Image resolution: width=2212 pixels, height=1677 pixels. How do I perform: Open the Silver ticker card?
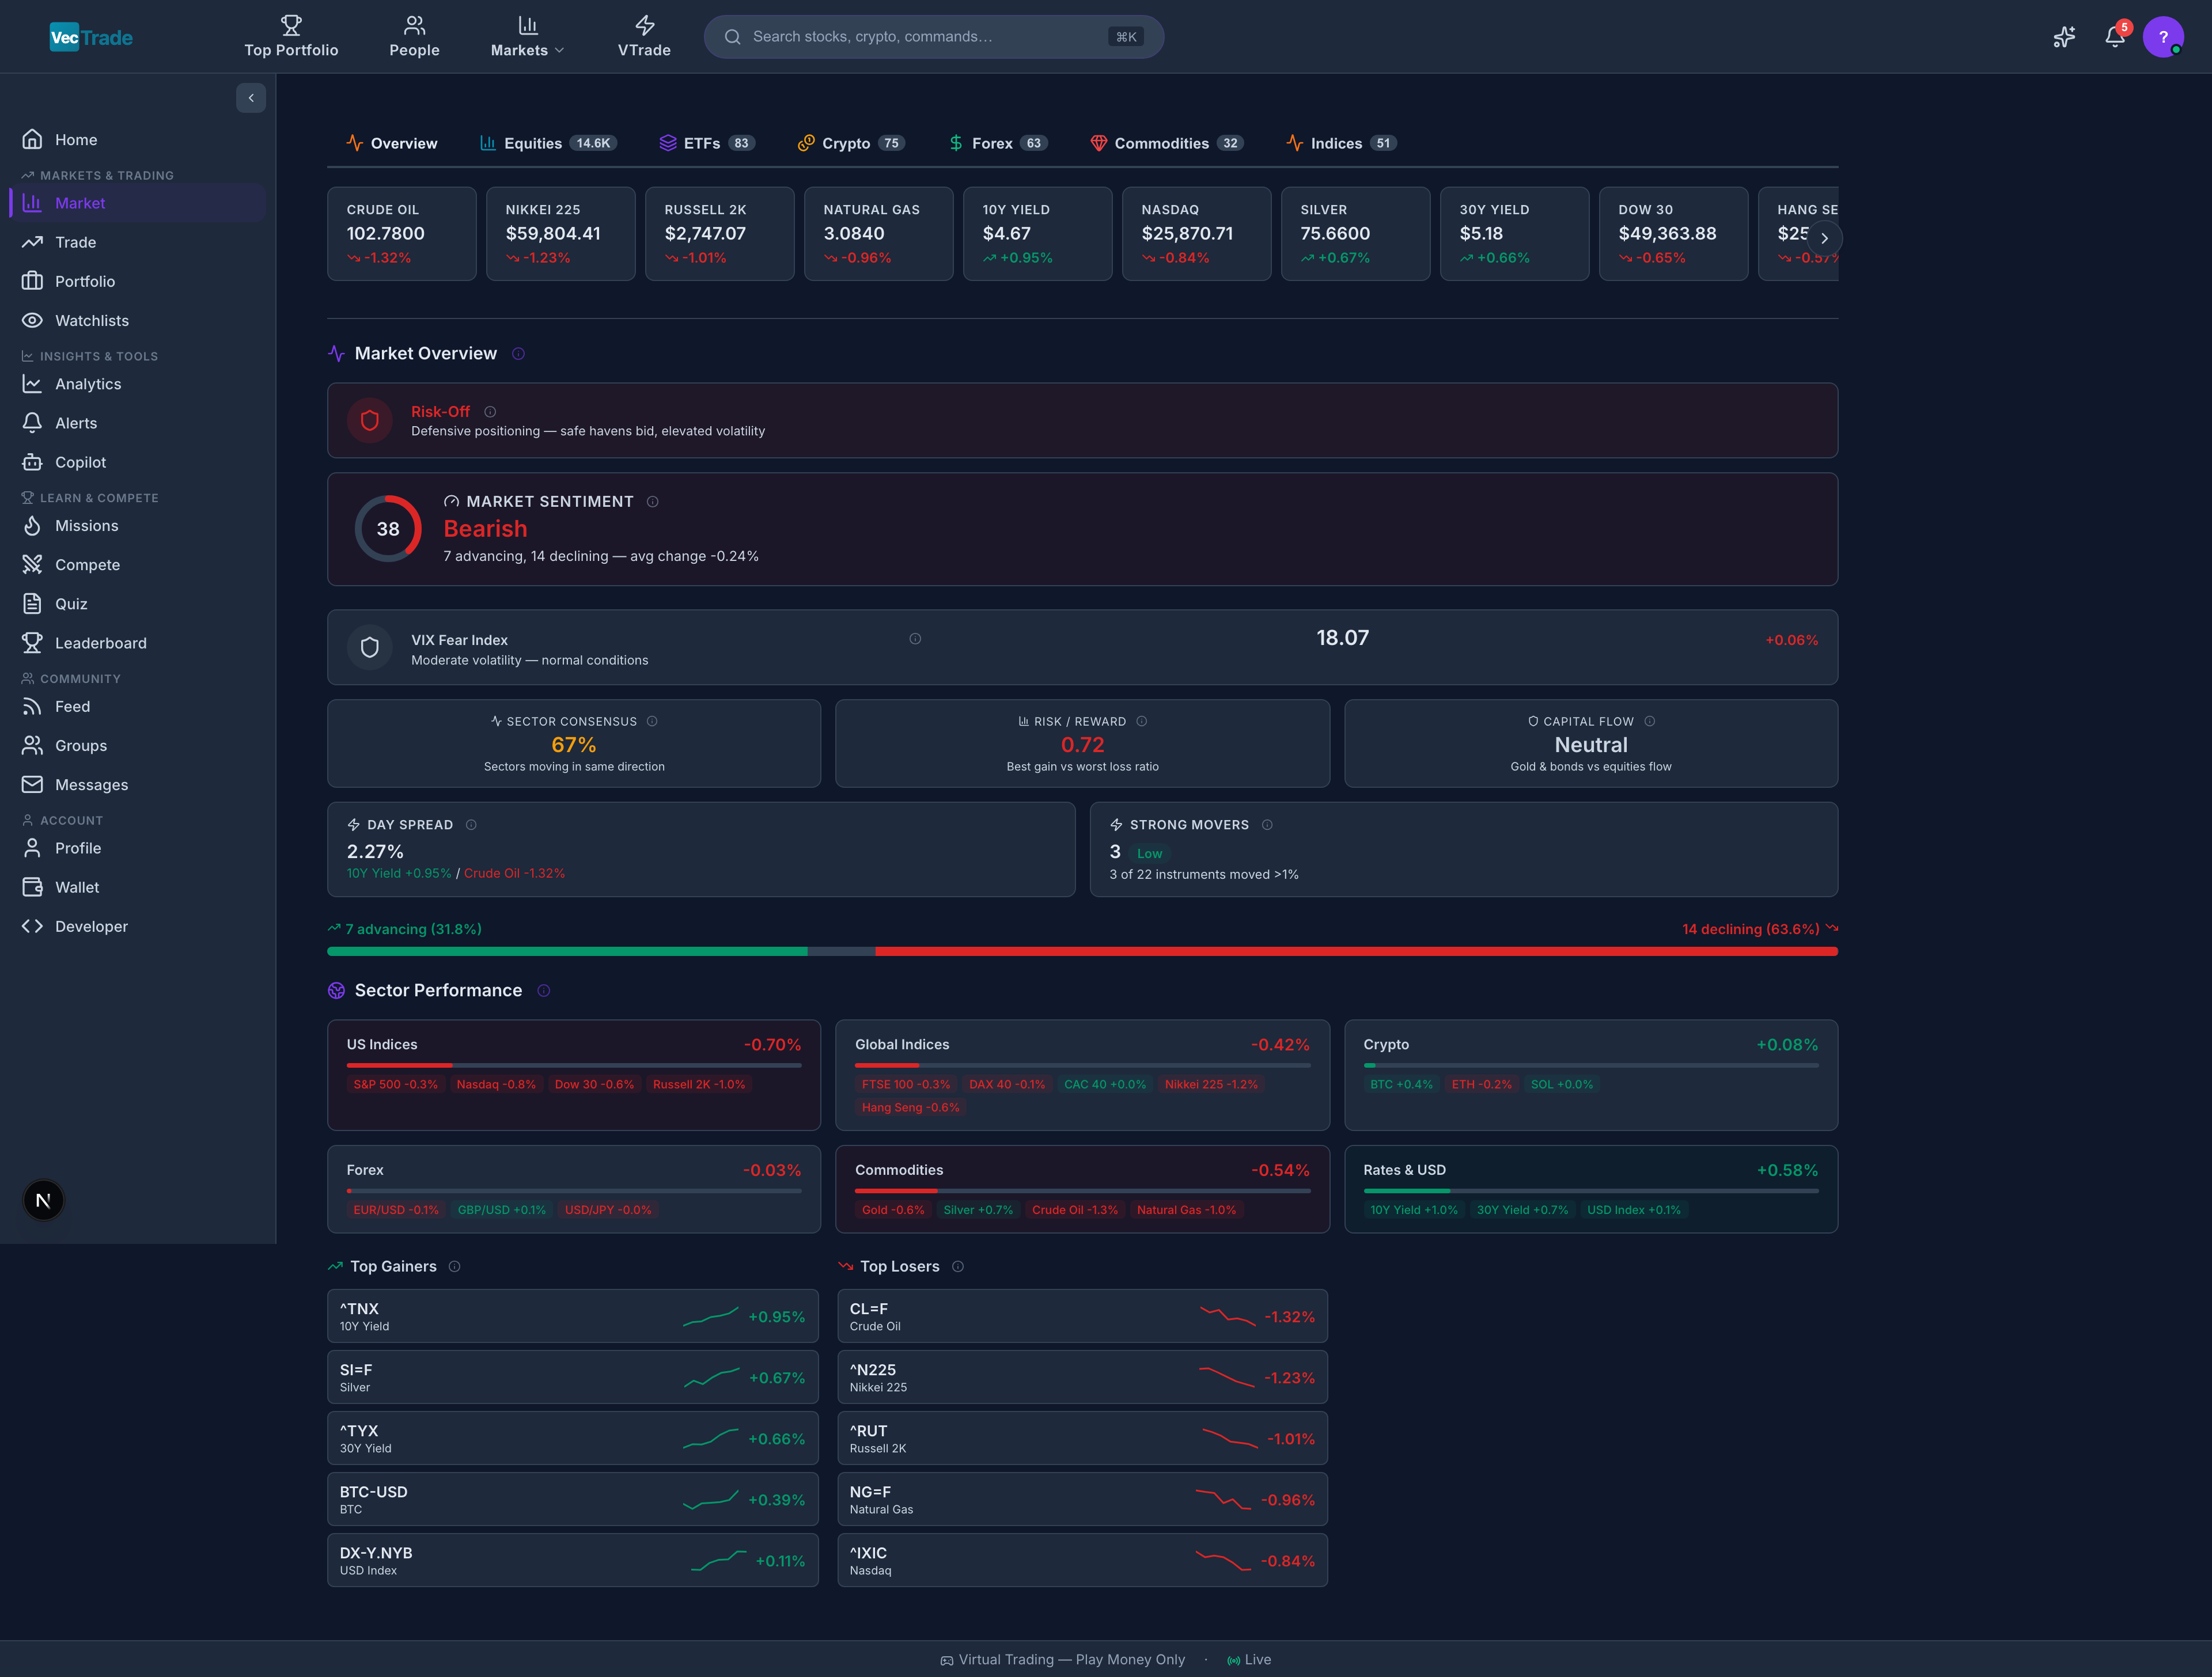coord(1356,234)
